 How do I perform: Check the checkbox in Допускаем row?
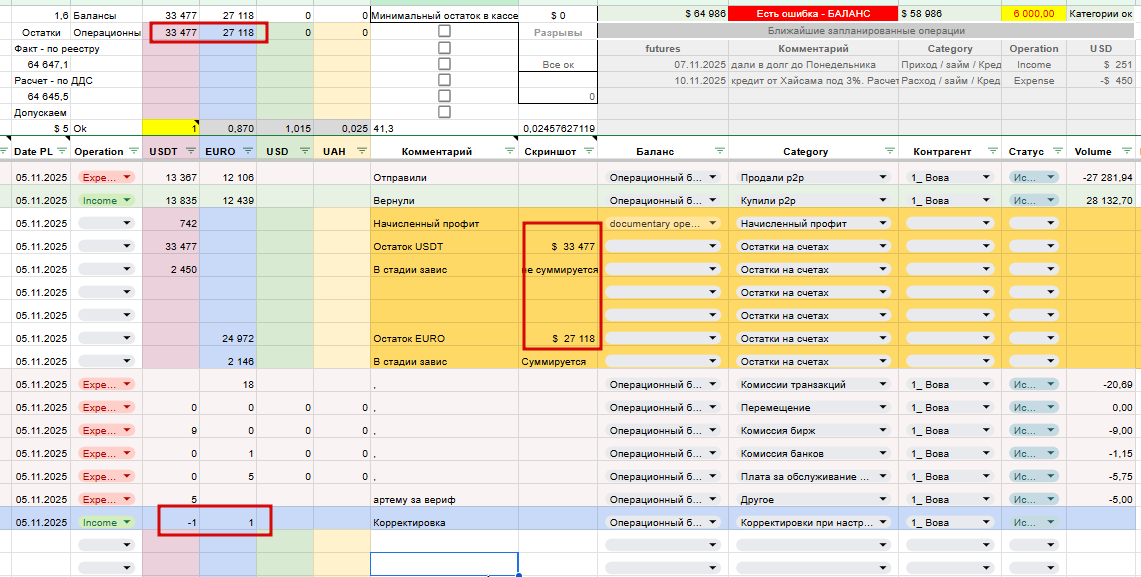coord(444,112)
